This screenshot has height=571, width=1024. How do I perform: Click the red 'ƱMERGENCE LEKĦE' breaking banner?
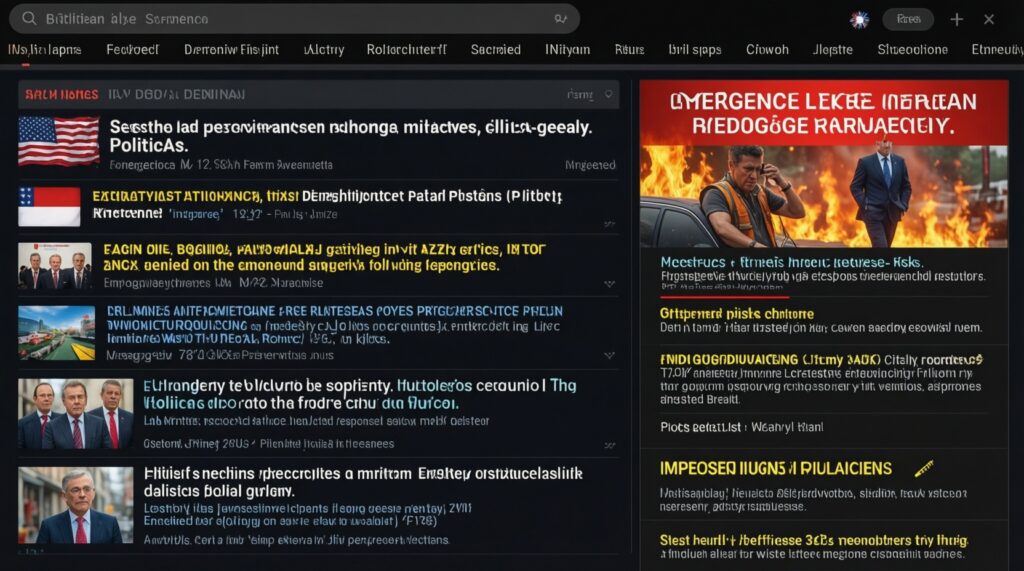click(824, 113)
